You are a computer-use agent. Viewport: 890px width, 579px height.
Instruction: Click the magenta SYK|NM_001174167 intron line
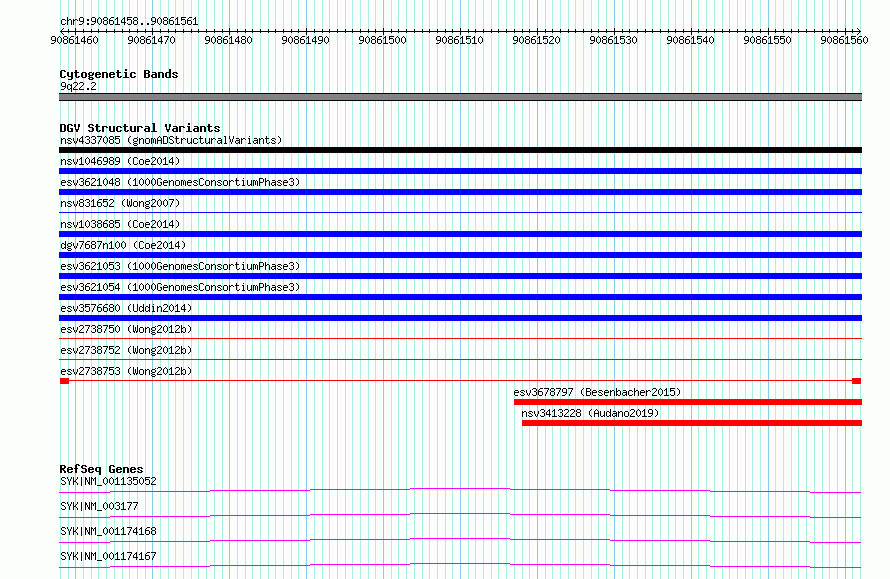460,565
